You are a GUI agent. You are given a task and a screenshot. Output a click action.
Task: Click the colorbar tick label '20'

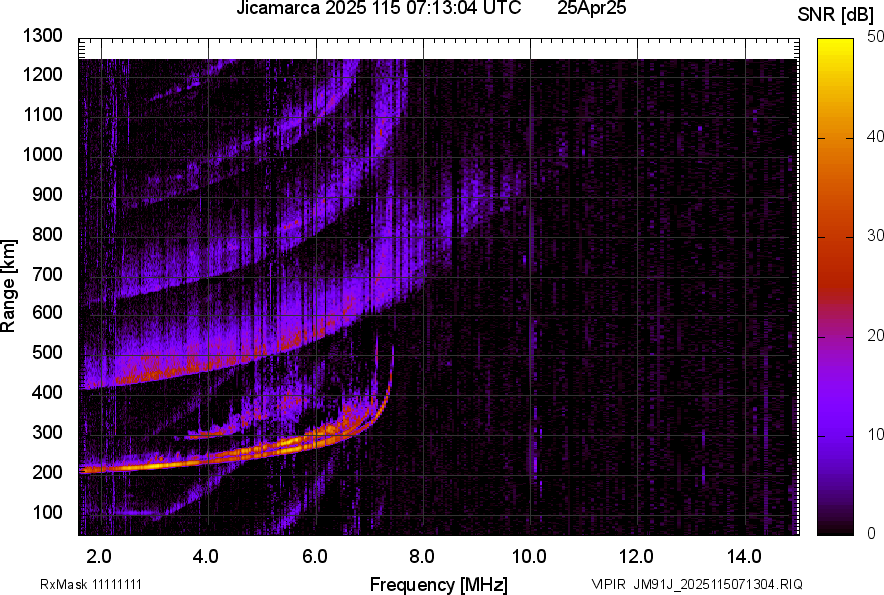pyautogui.click(x=875, y=336)
